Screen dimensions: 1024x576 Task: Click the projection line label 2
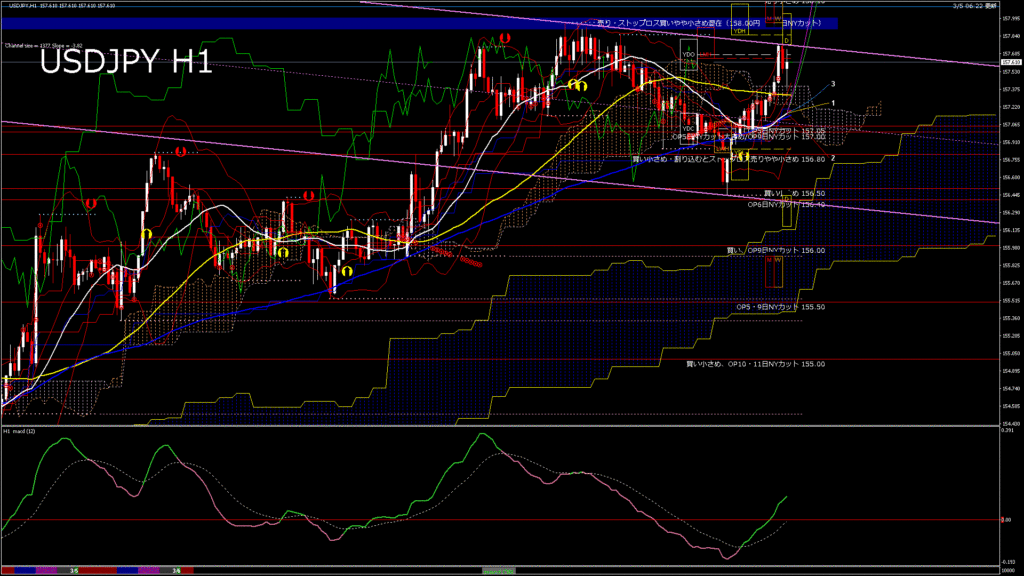coord(833,158)
